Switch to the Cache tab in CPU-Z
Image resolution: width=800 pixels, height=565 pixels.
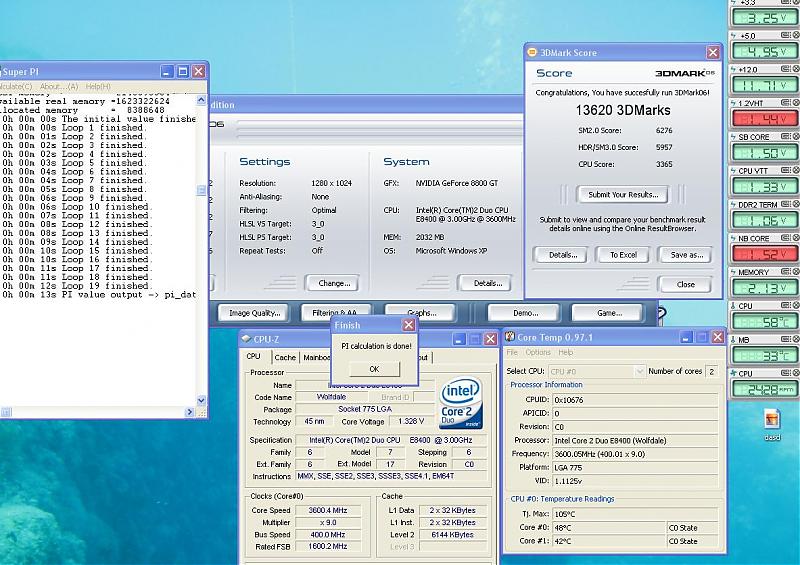285,357
